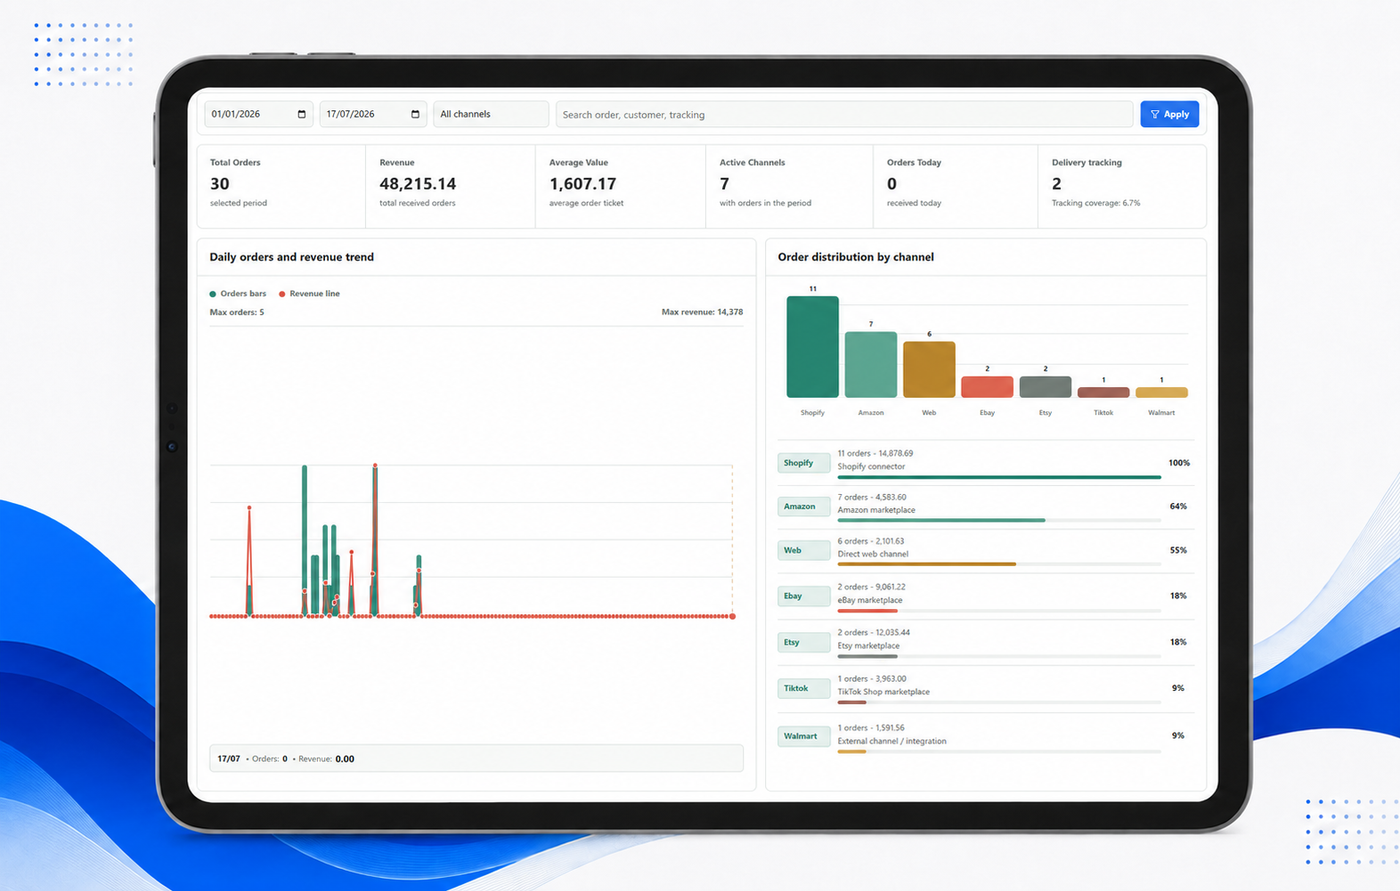Click the 2 orders - 9,061.22 text
Image resolution: width=1400 pixels, height=891 pixels.
click(872, 587)
